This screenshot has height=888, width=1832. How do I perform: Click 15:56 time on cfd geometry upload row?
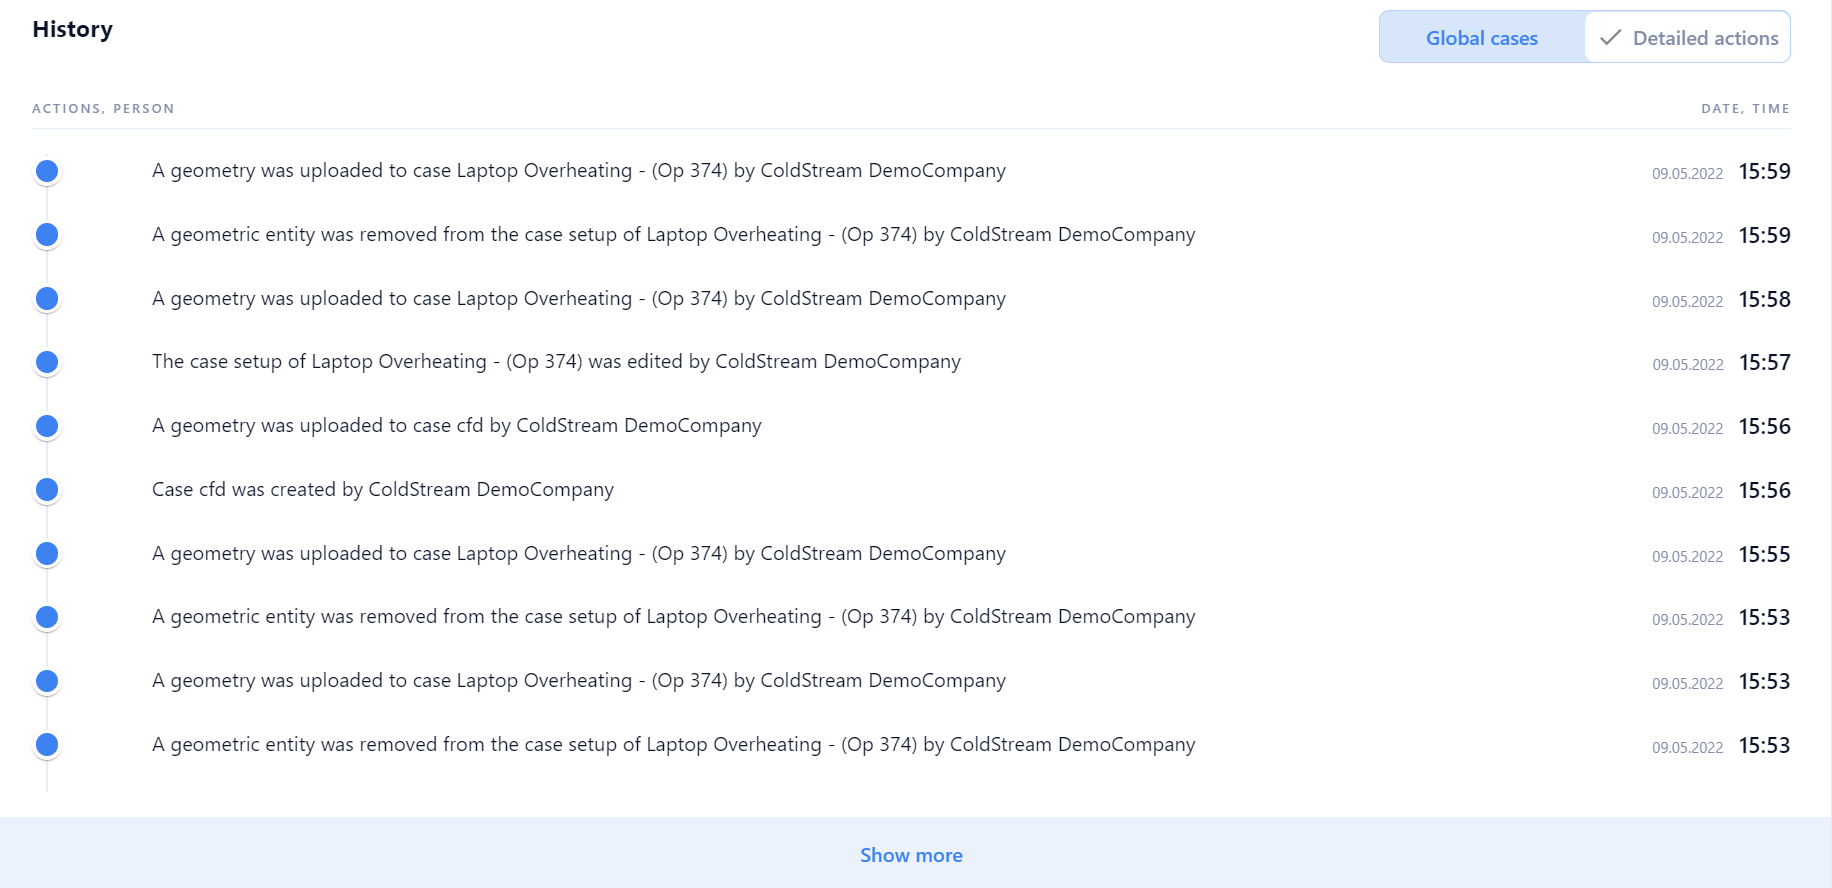1764,426
